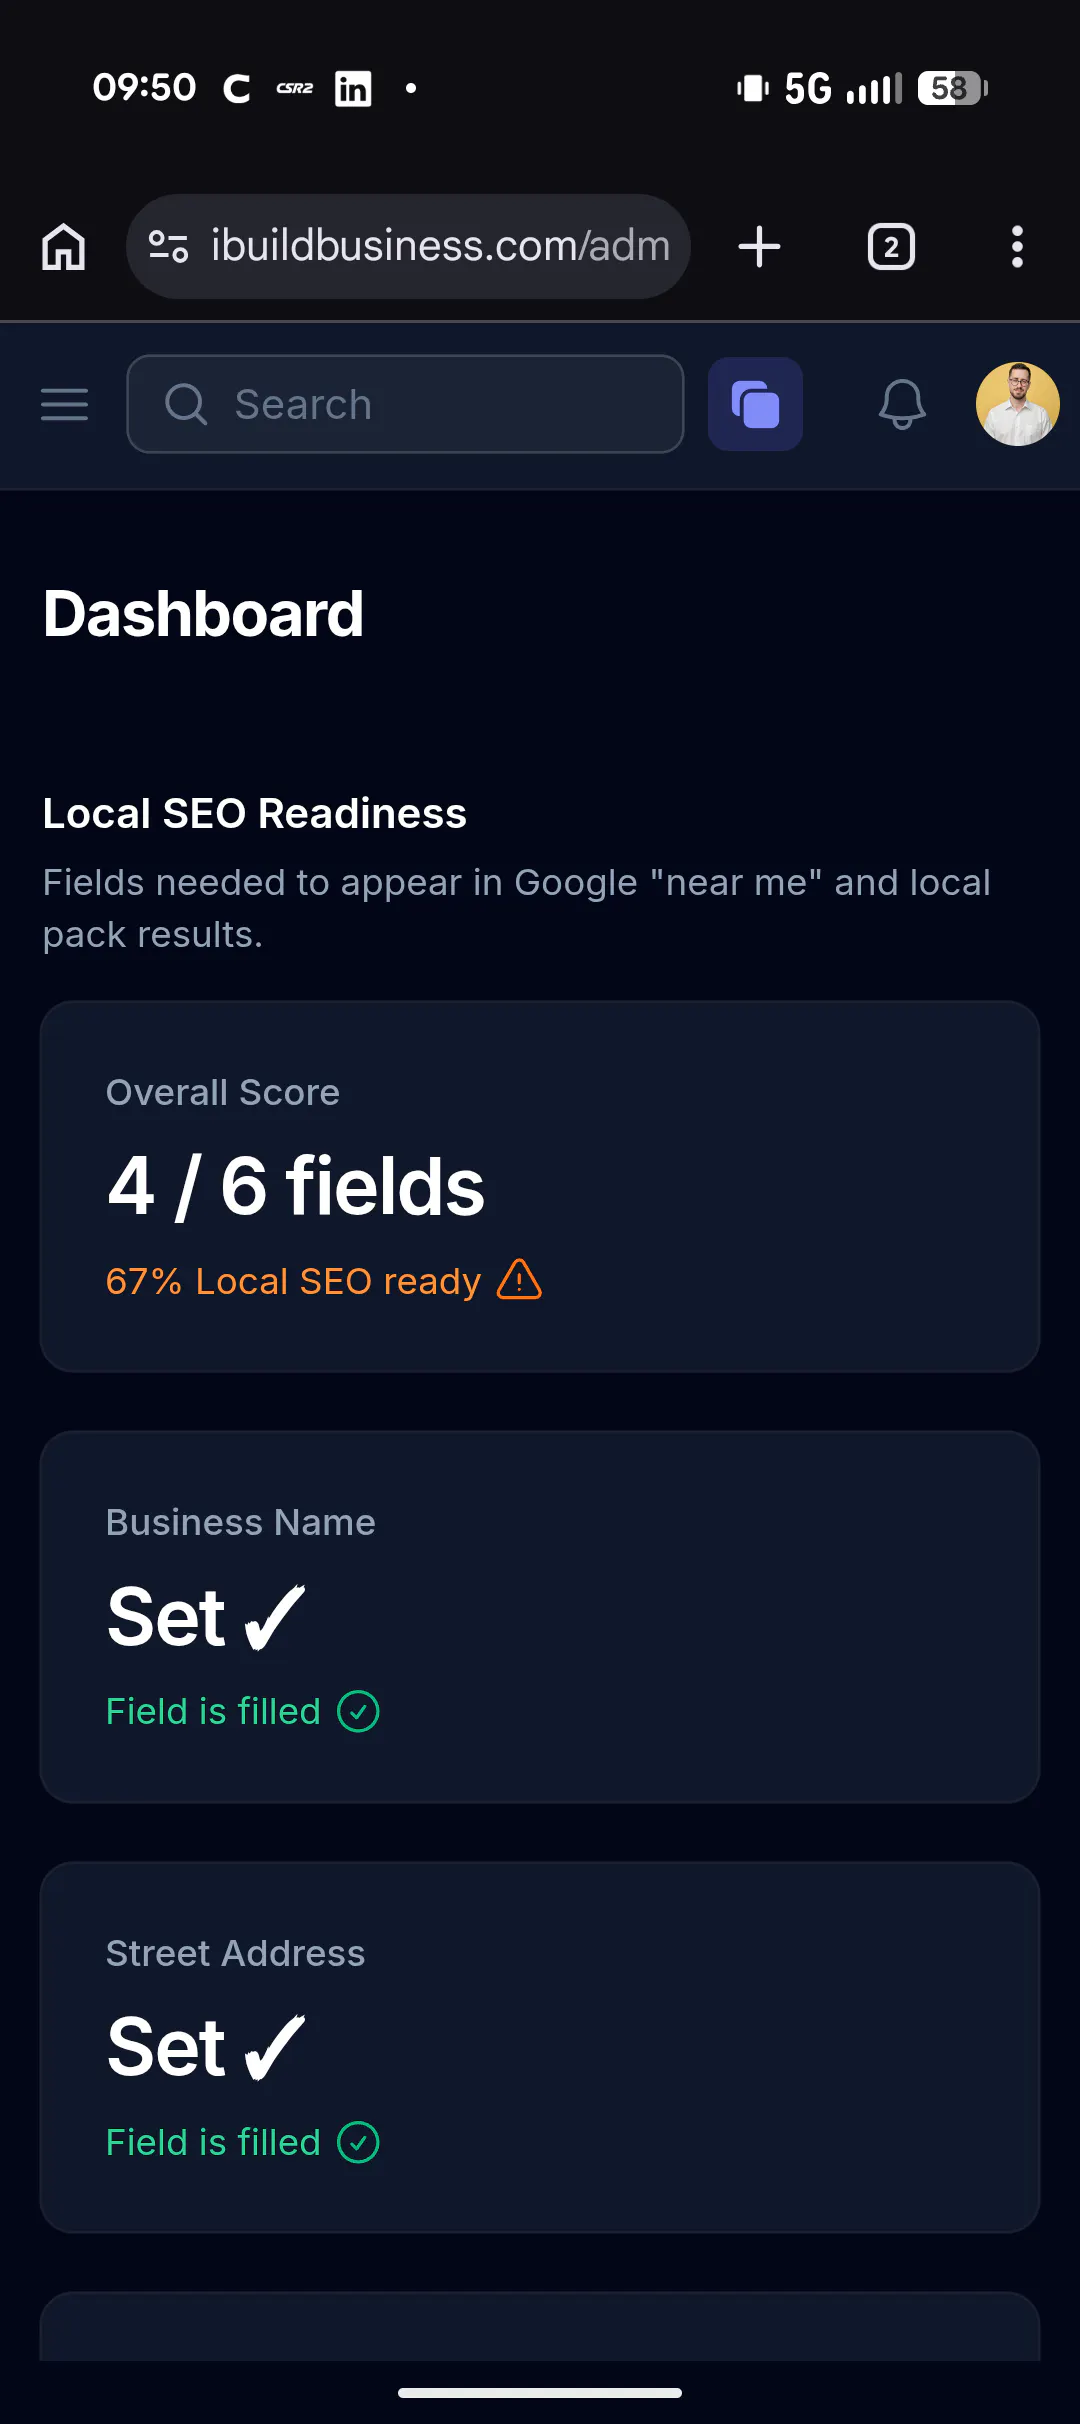Tap the LinkedIn notification icon in status bar

pyautogui.click(x=353, y=88)
